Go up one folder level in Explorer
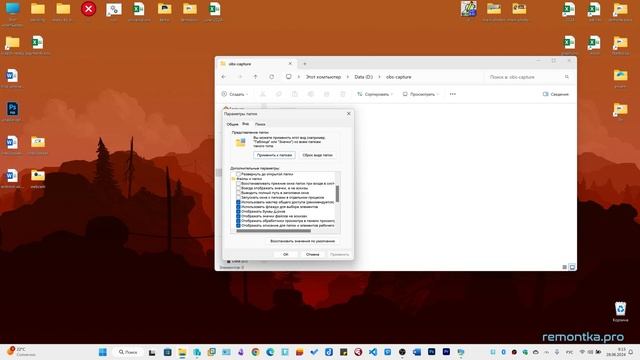 click(x=256, y=77)
